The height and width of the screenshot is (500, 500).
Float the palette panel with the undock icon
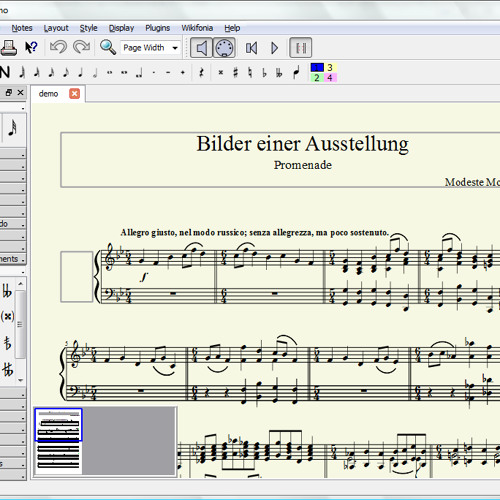[x=9, y=92]
